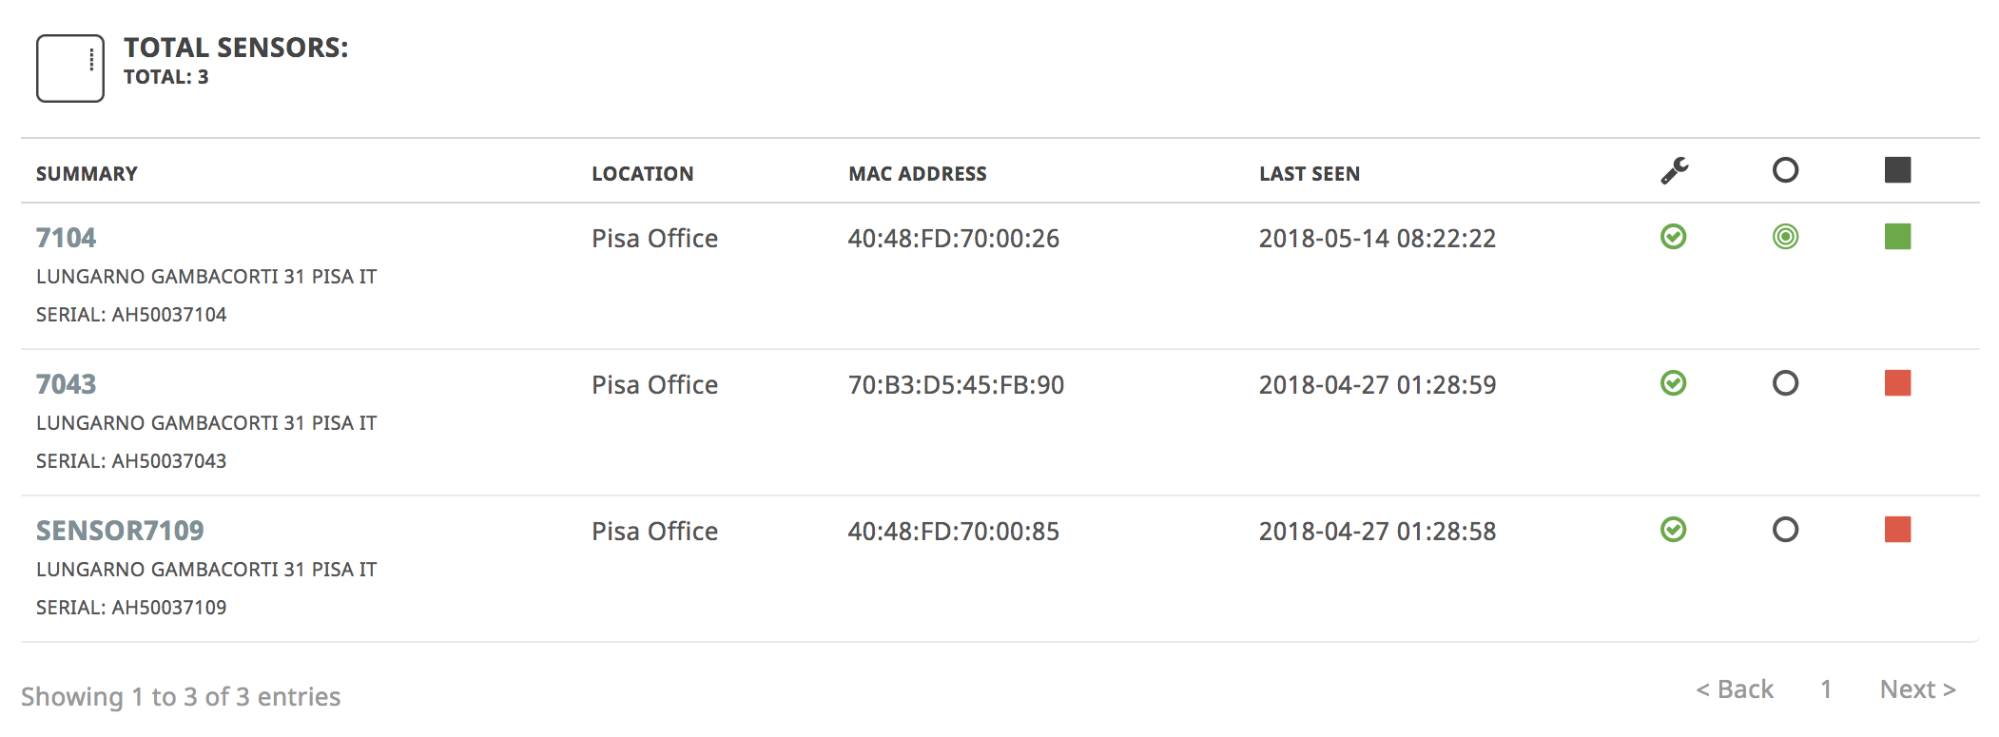
Task: Open sensor 7104 details link
Action: click(x=66, y=238)
